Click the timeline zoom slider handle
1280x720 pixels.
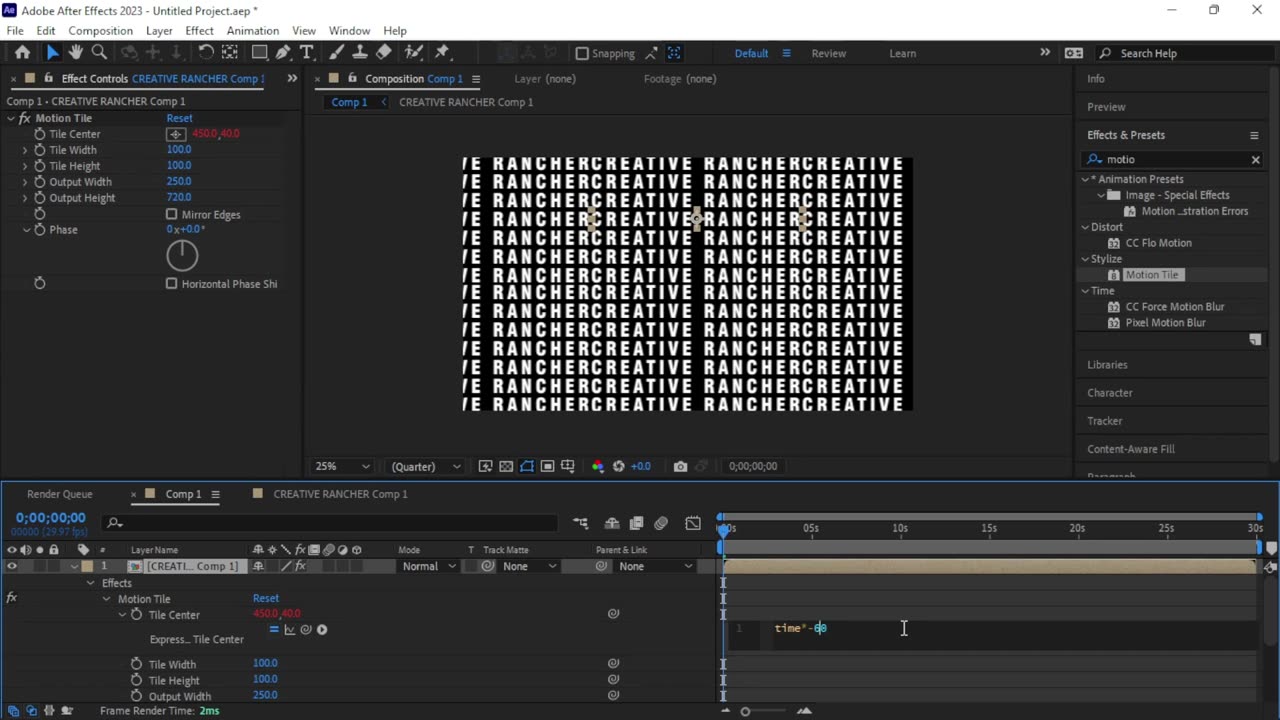(x=745, y=711)
